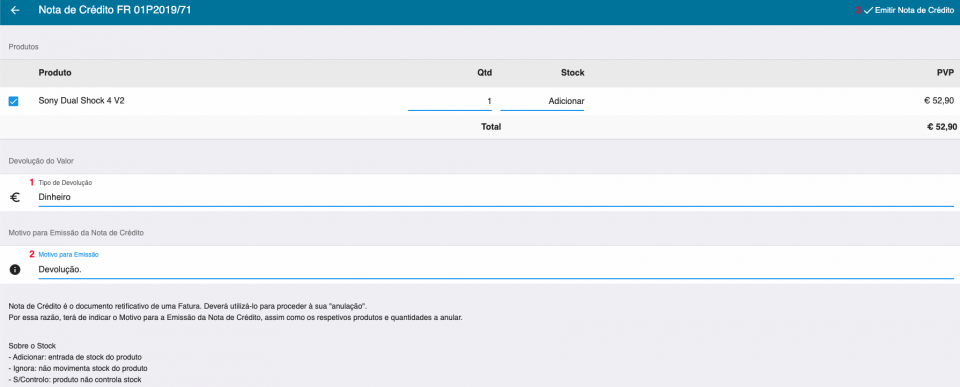Click the Sony Dual Shock 4 V2 product name
This screenshot has width=960, height=387.
81,100
